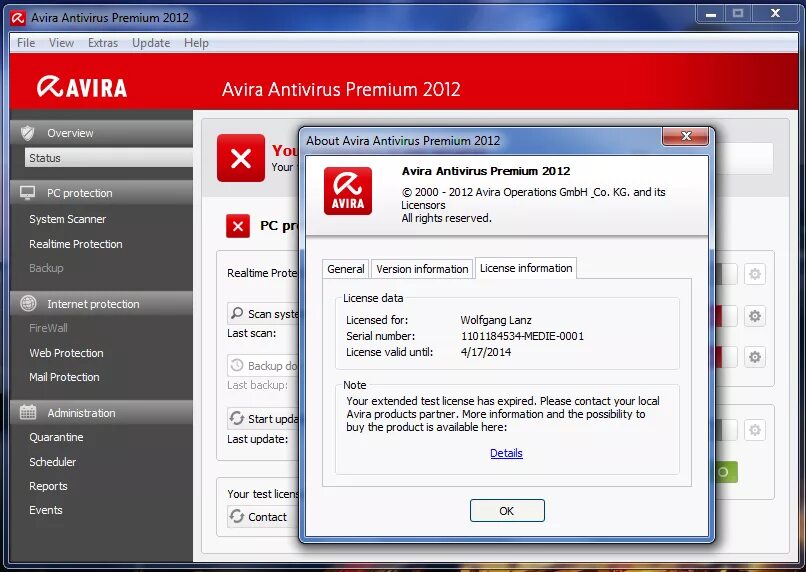This screenshot has width=806, height=572.
Task: Click the PC protection section header
Action: pyautogui.click(x=101, y=193)
